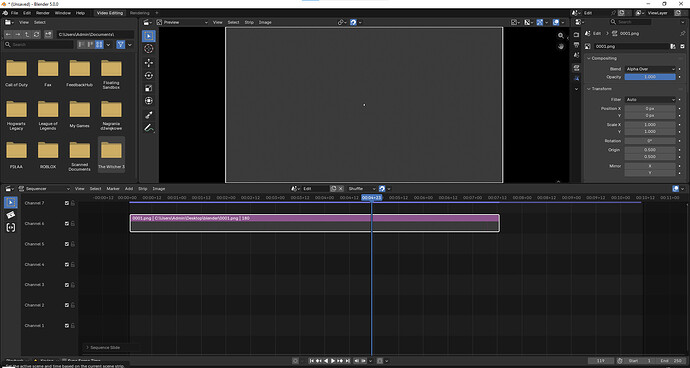Select the sequencer Slip tool icon

tap(11, 228)
